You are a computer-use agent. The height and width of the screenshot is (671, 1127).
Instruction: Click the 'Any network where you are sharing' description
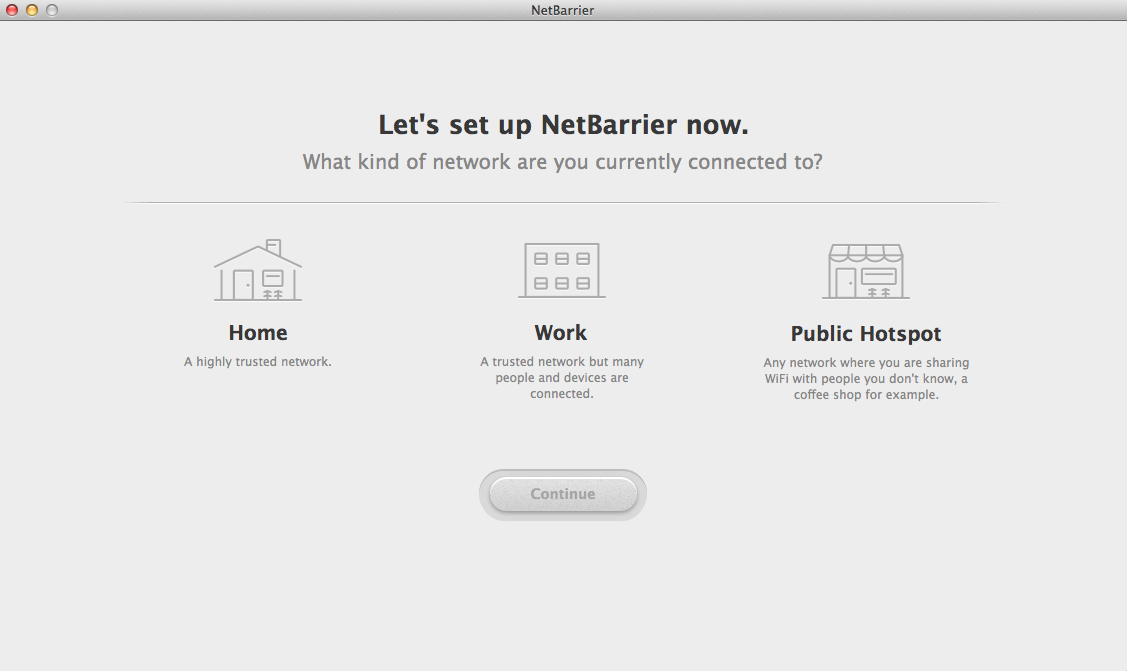click(x=866, y=379)
